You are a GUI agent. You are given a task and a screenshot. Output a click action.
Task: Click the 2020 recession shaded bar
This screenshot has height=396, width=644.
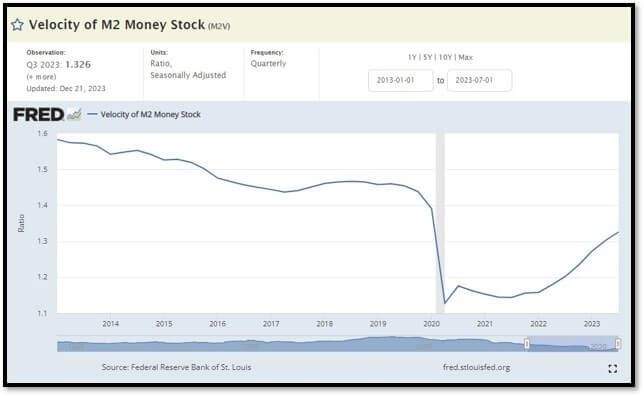point(440,223)
